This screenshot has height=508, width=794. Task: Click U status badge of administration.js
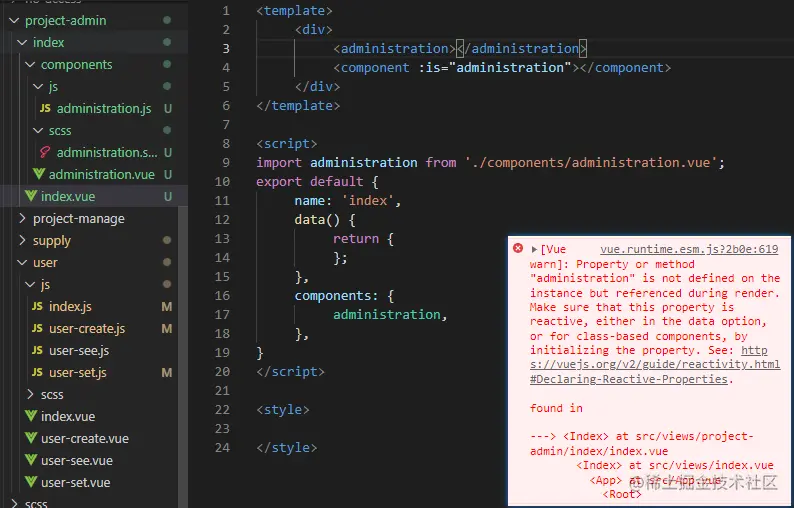pyautogui.click(x=168, y=108)
